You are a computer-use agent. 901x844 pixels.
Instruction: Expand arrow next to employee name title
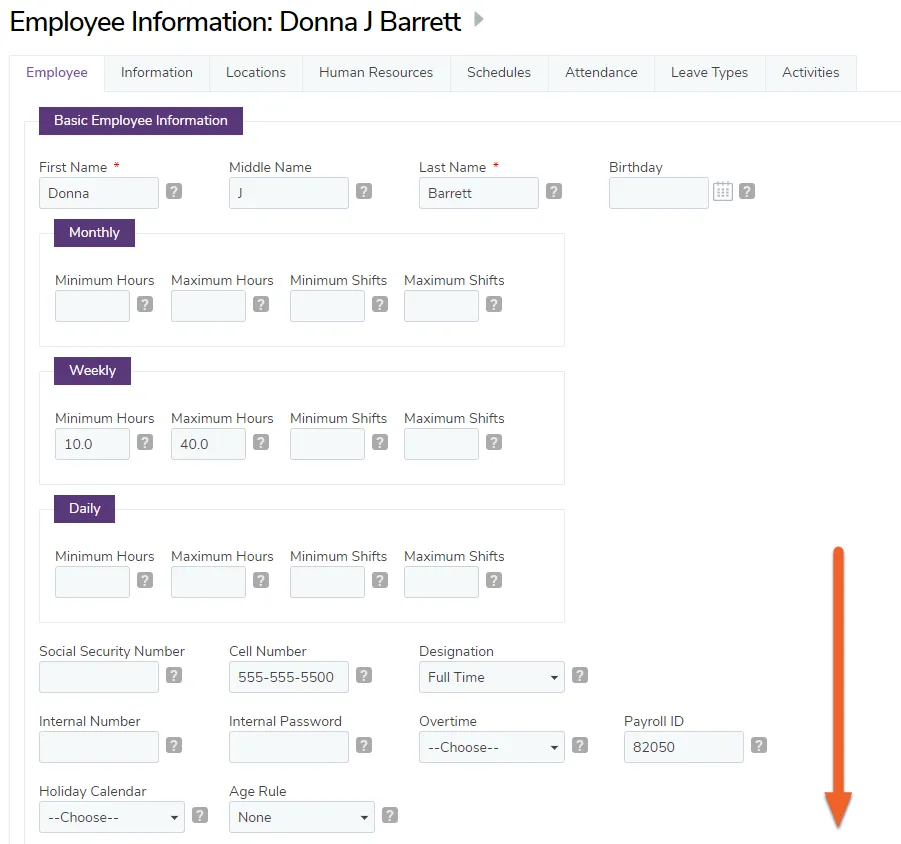[478, 20]
